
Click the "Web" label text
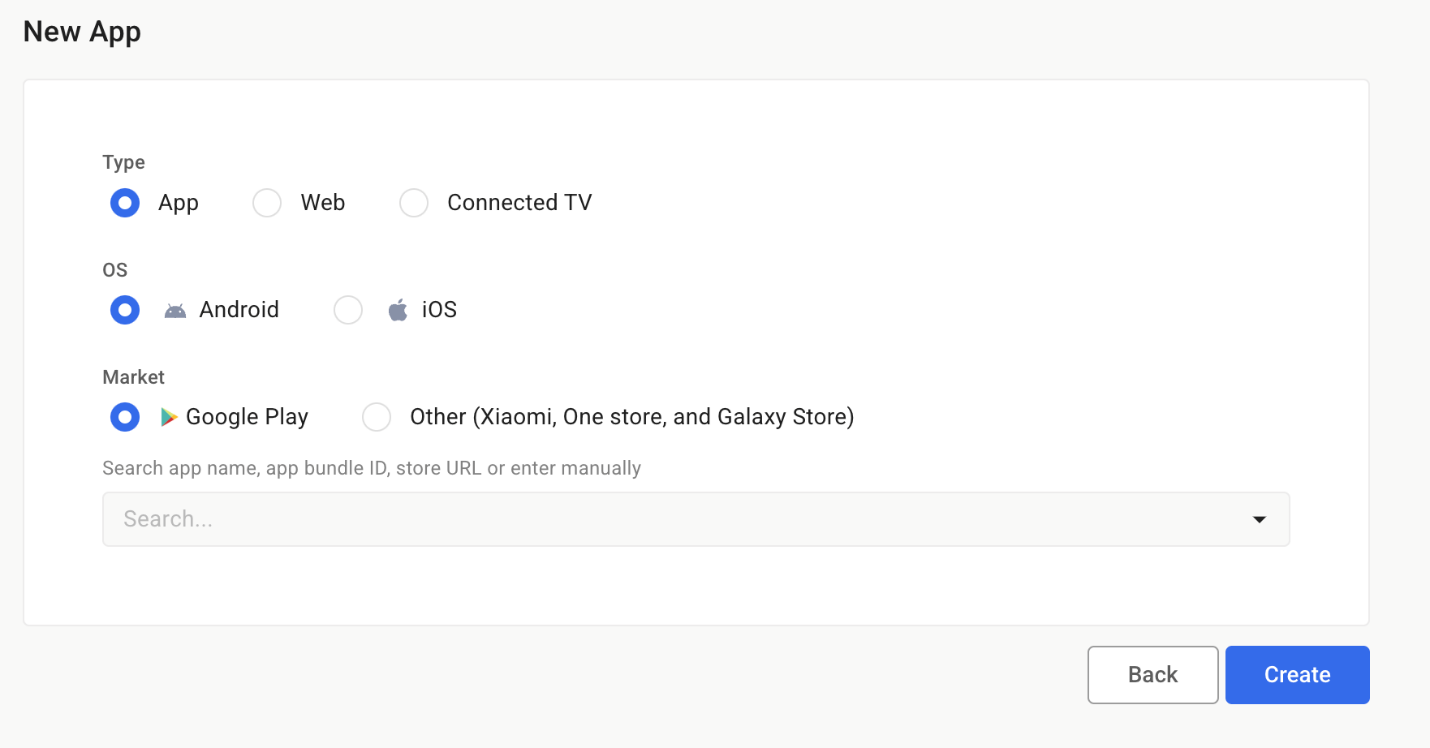click(x=323, y=203)
